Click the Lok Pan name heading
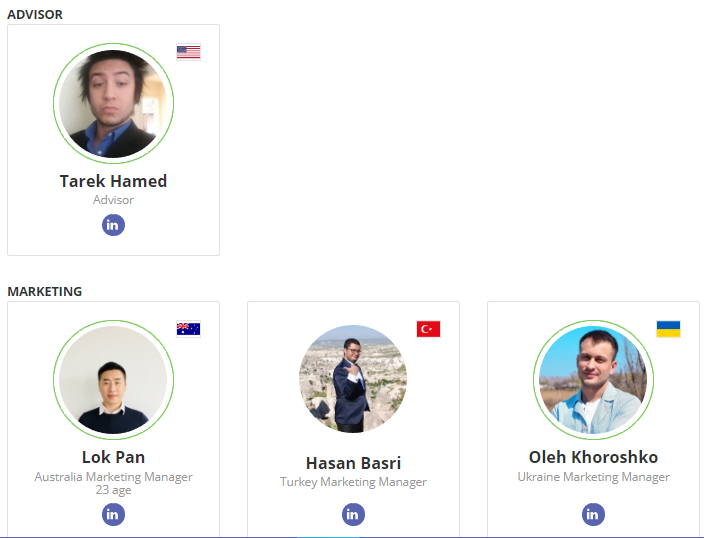The width and height of the screenshot is (704, 538). [x=113, y=457]
